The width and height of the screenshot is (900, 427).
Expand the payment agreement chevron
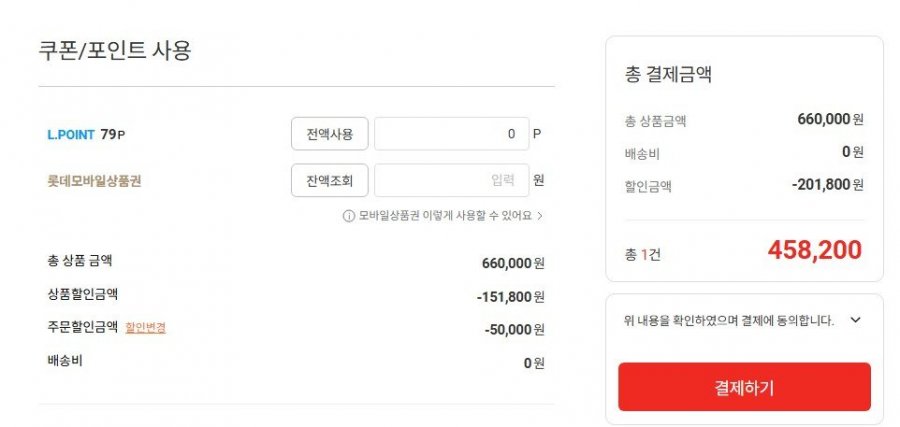855,320
